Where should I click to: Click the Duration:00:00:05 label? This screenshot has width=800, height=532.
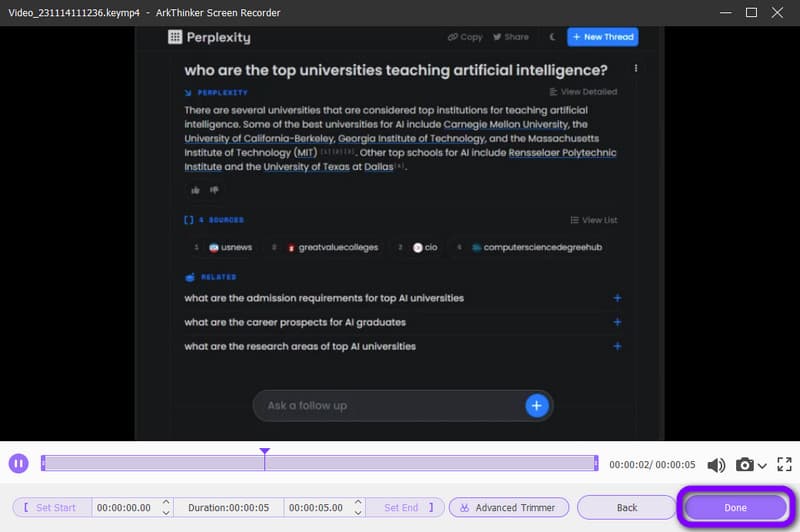click(228, 508)
